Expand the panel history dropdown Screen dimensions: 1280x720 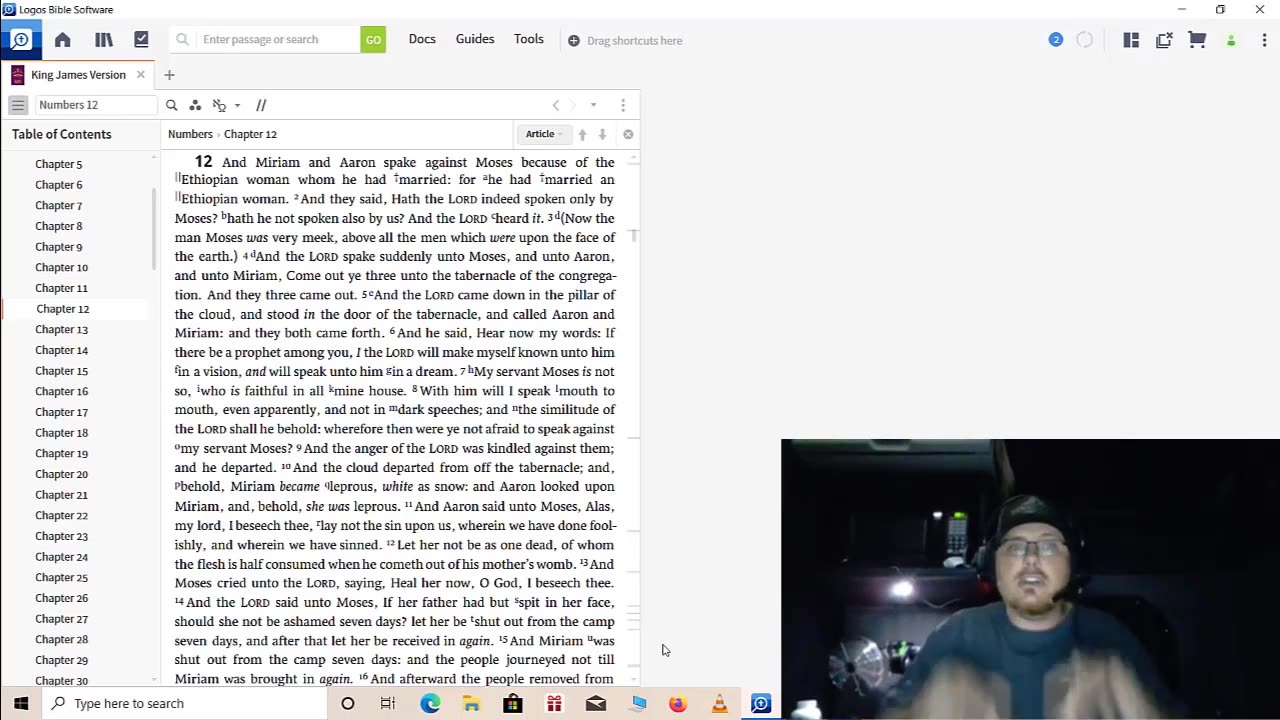(x=593, y=105)
